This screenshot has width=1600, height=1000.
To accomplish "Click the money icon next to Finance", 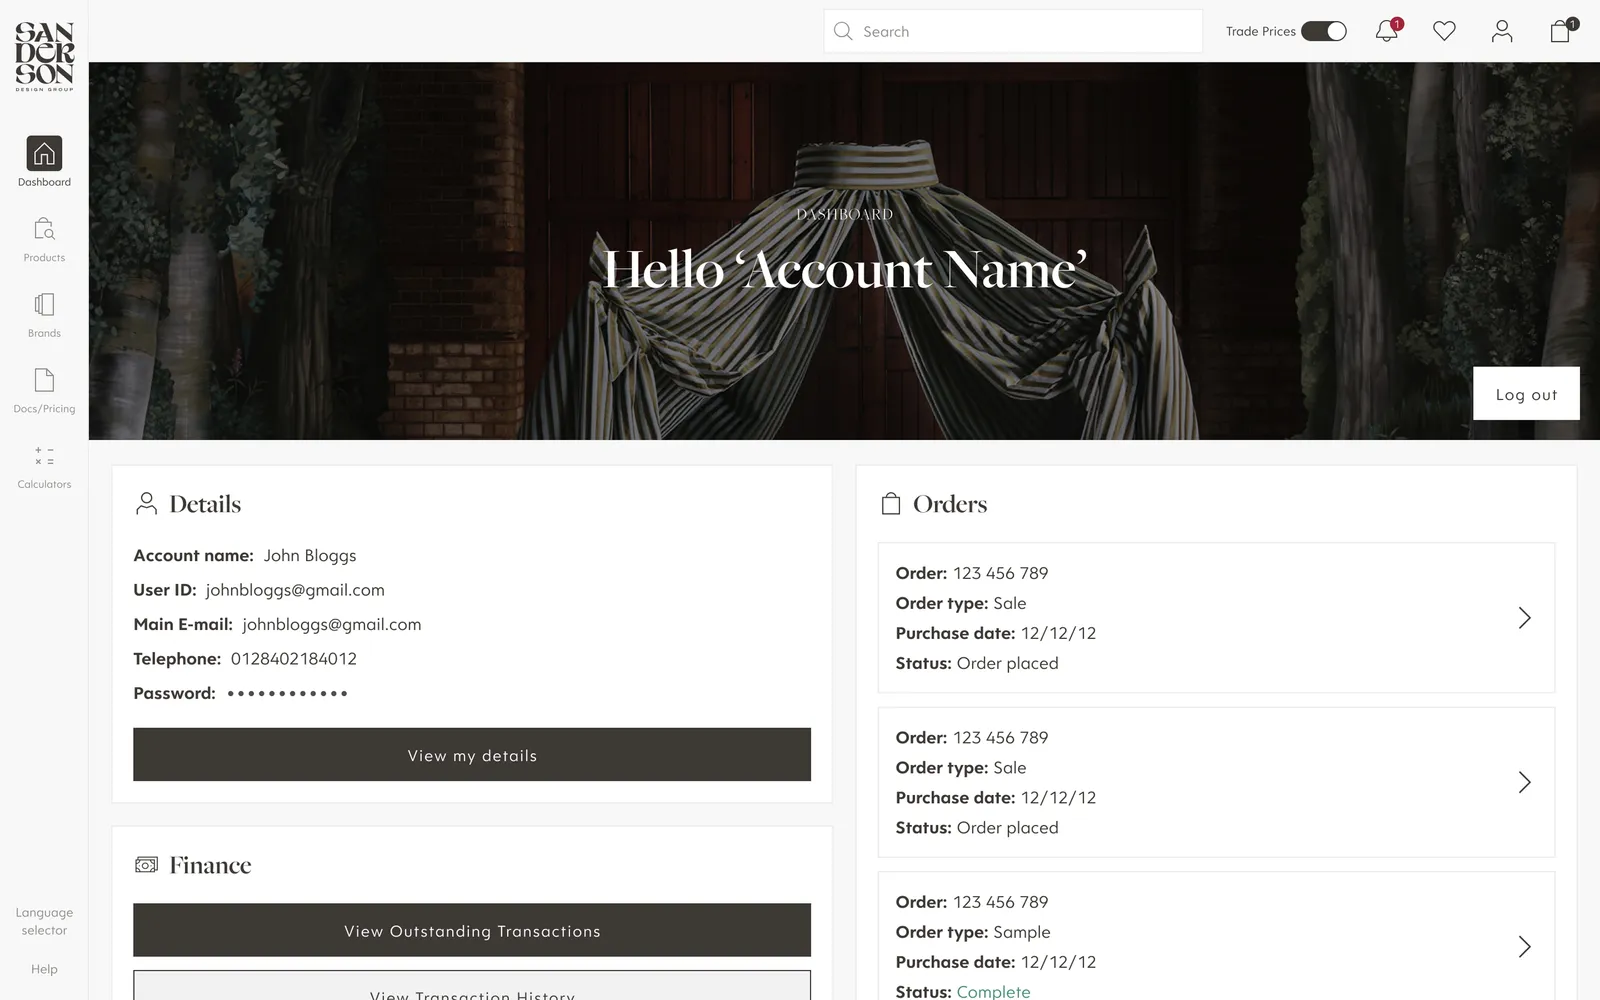I will pyautogui.click(x=146, y=864).
